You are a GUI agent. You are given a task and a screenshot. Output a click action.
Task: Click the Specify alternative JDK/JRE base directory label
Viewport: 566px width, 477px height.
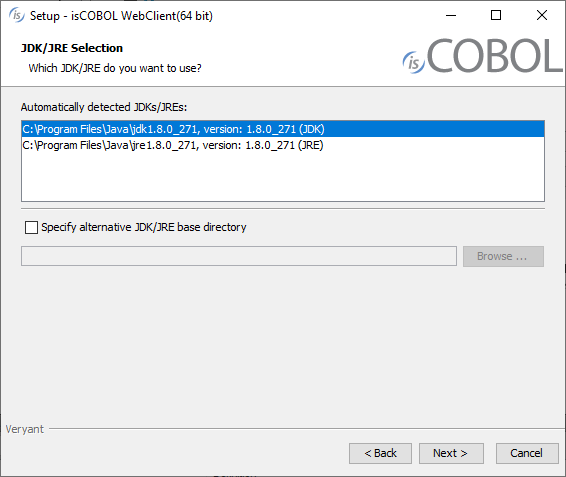tap(144, 227)
